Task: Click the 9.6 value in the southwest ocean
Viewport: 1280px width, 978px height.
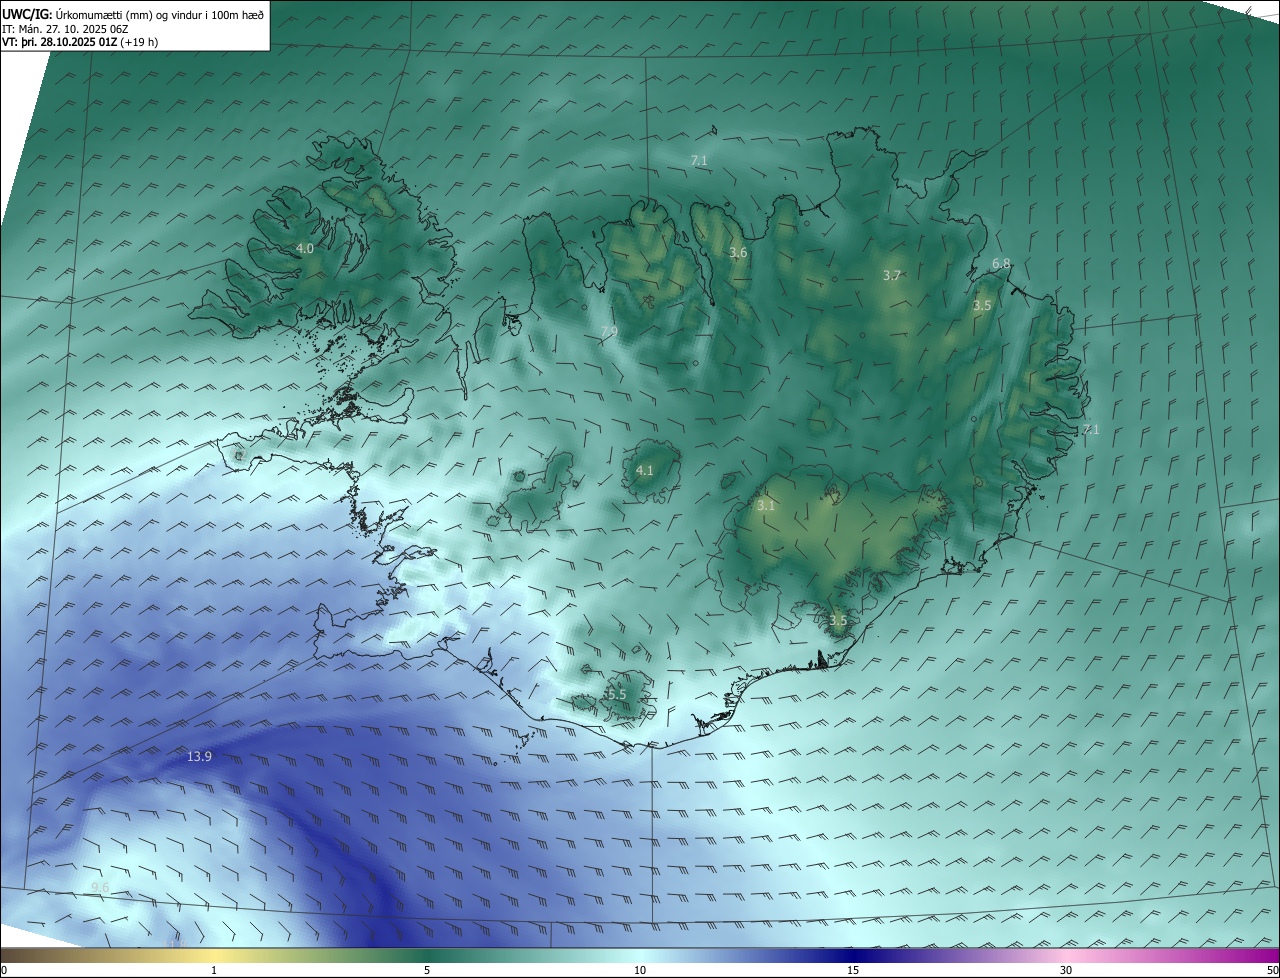Action: [100, 887]
